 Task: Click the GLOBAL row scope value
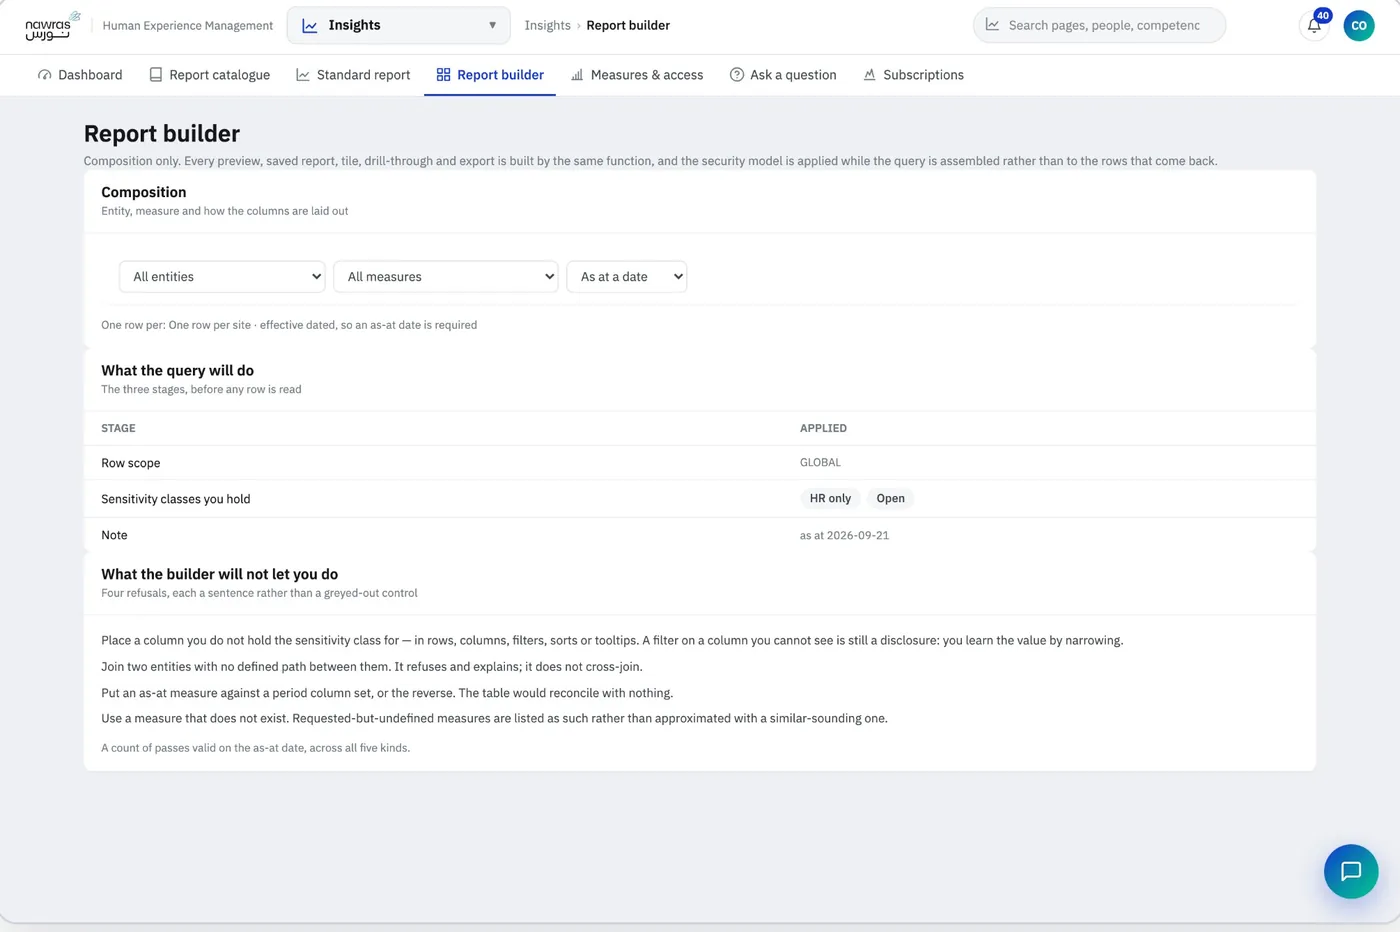[820, 463]
